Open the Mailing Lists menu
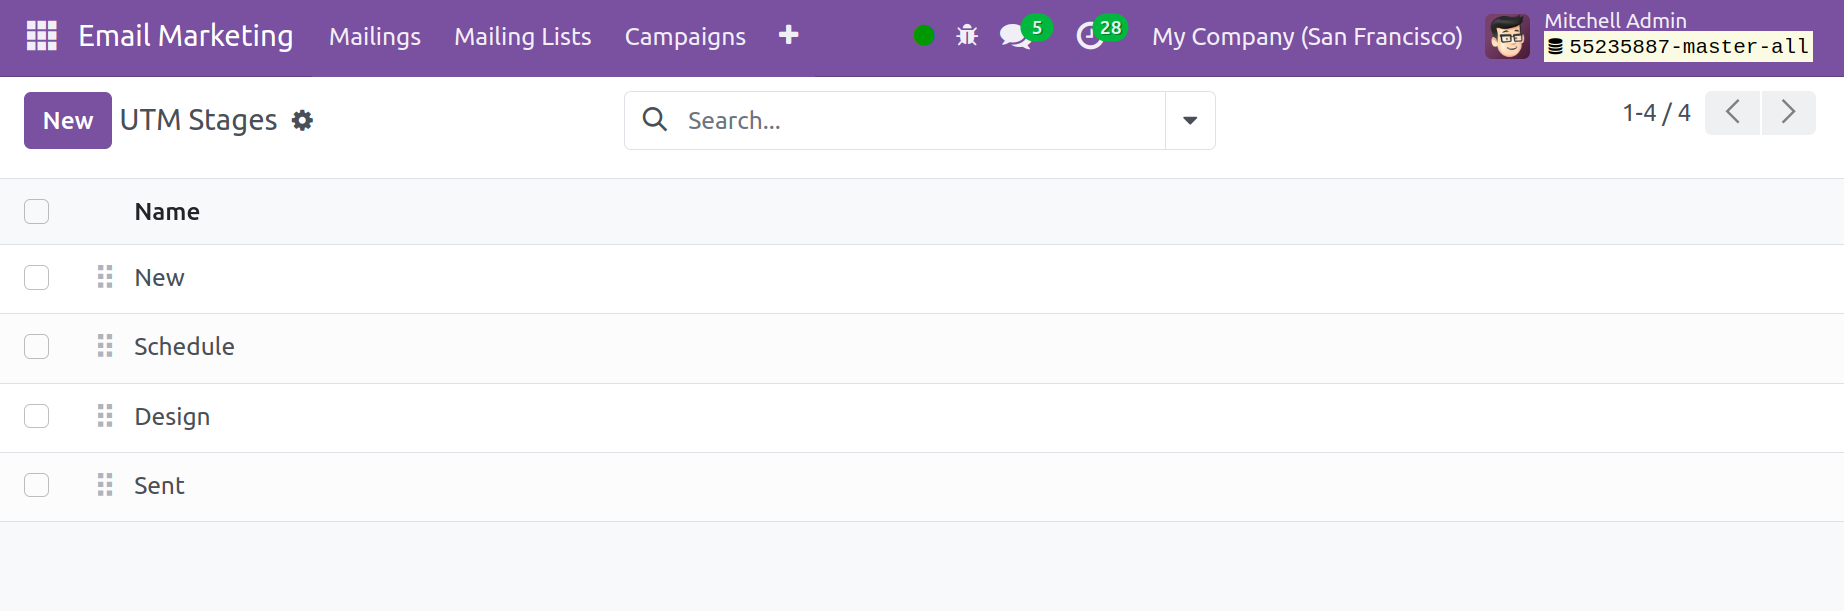Viewport: 1844px width, 611px height. coord(522,37)
